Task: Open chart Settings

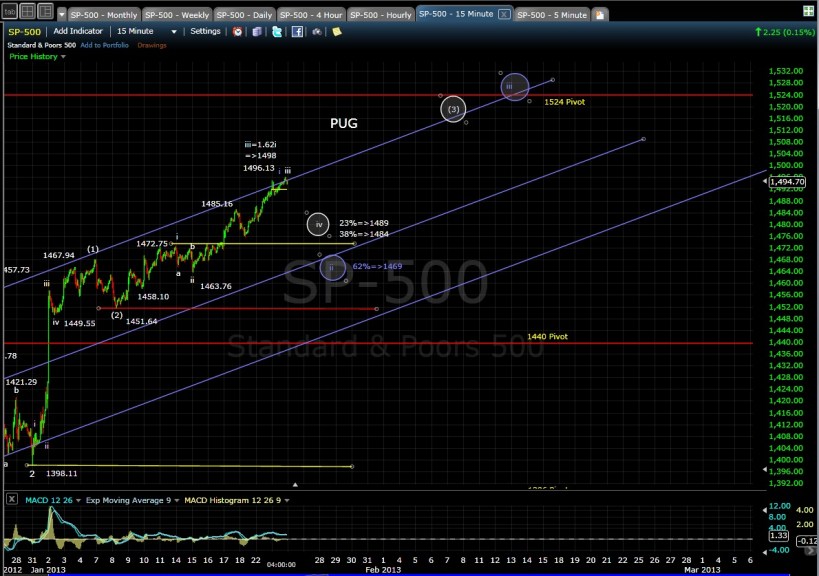Action: [x=205, y=31]
